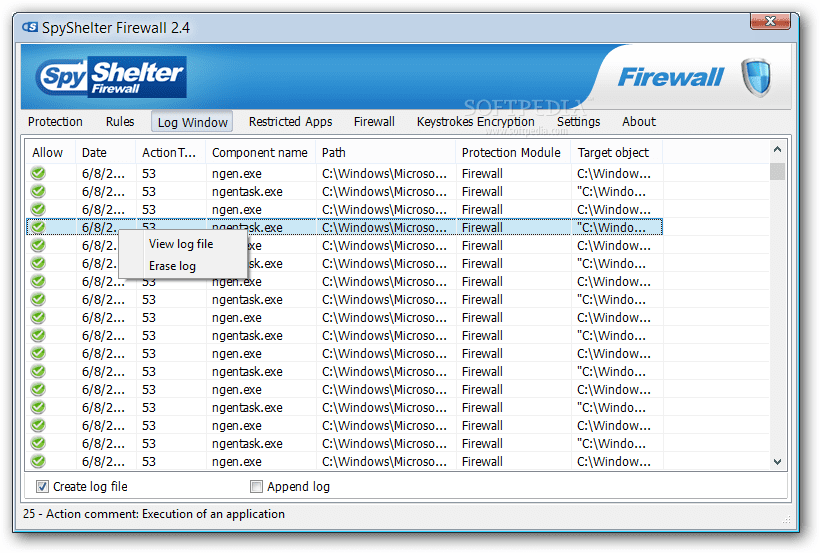820x553 pixels.
Task: Close the SpyShelter Firewall window
Action: pyautogui.click(x=770, y=21)
